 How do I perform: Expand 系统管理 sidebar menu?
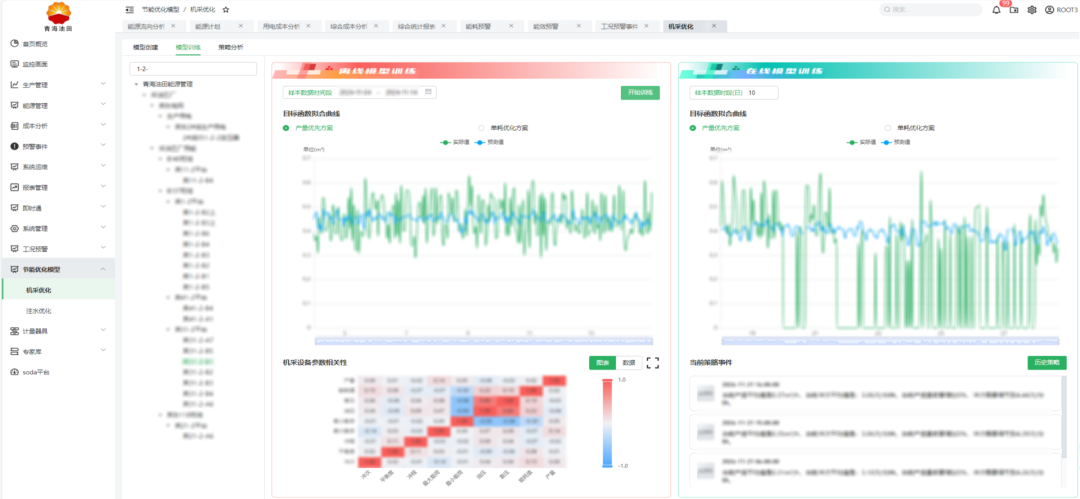(103, 228)
